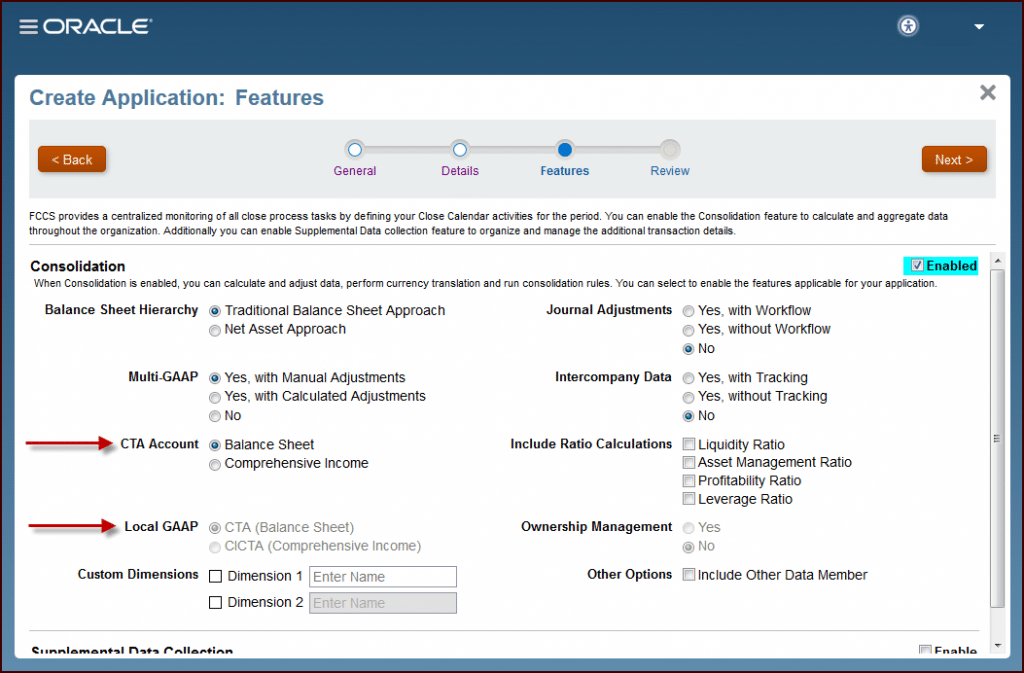Toggle Supplemental Data Collection Enable checkbox

pyautogui.click(x=925, y=650)
